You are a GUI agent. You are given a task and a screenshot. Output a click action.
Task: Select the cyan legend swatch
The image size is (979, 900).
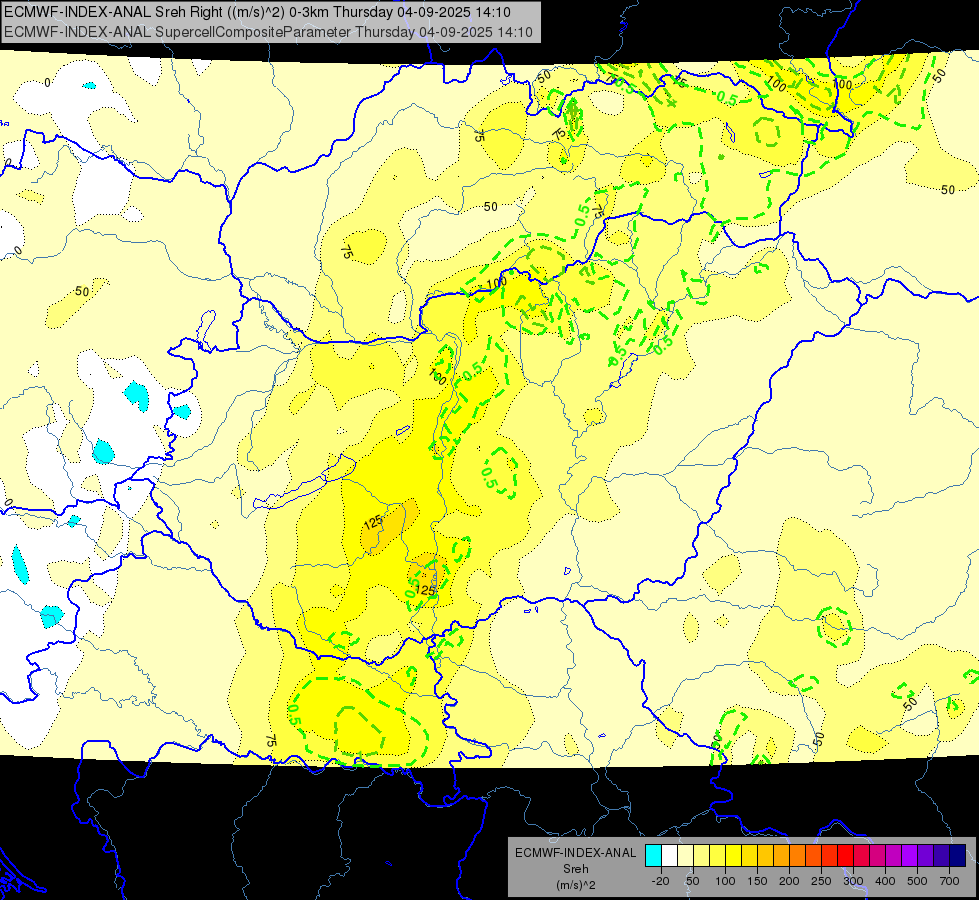coord(653,856)
